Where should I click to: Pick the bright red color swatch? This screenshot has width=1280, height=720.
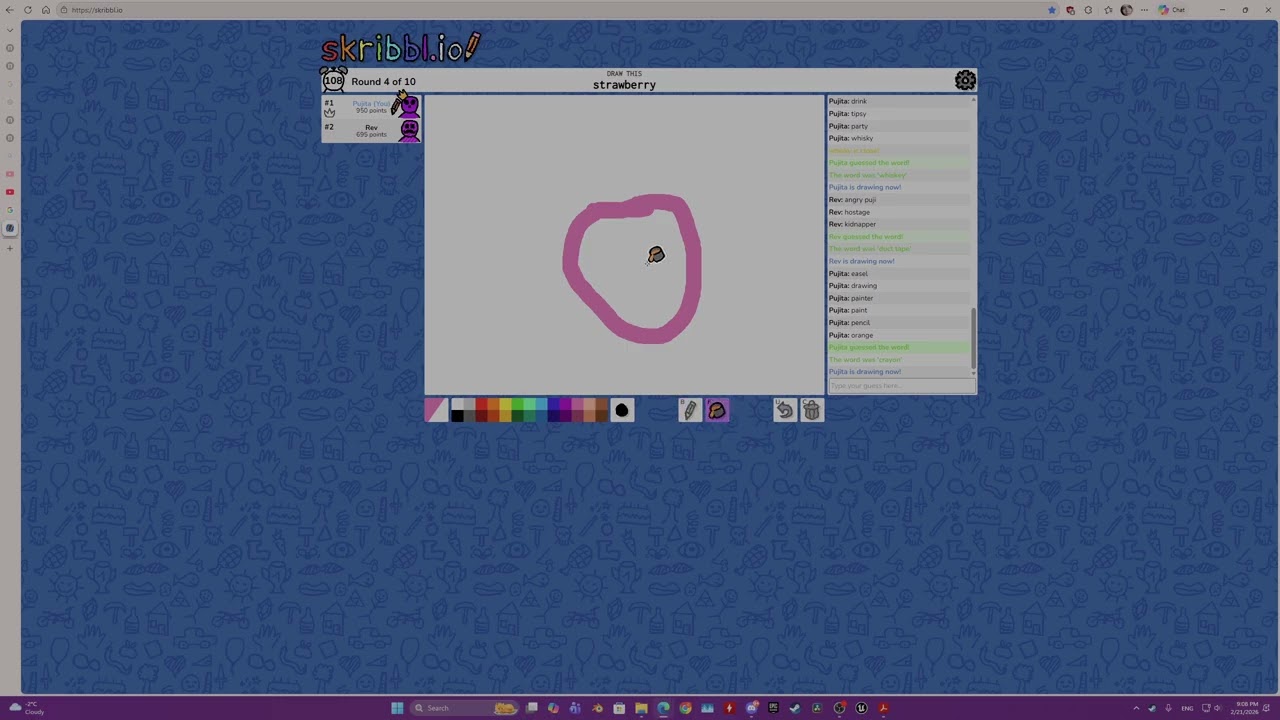481,404
